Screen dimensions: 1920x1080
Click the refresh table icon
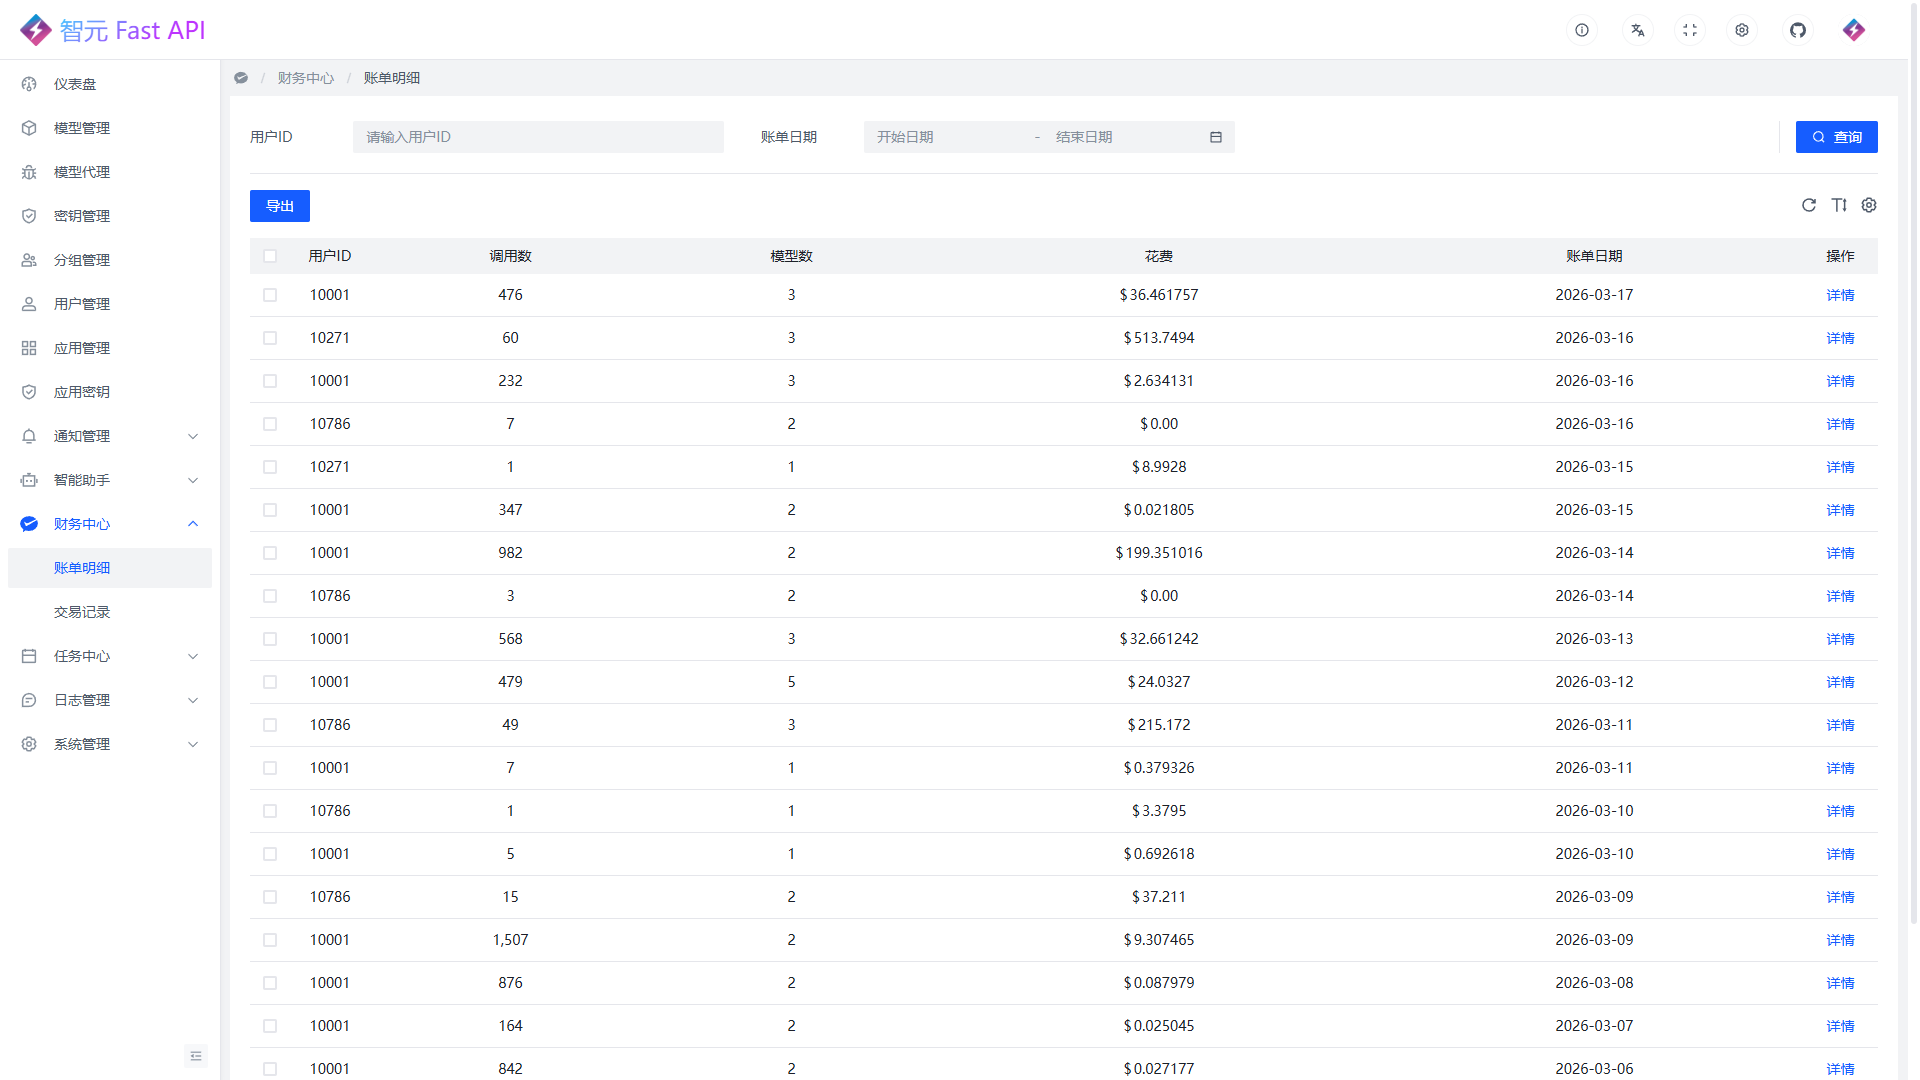coord(1808,205)
